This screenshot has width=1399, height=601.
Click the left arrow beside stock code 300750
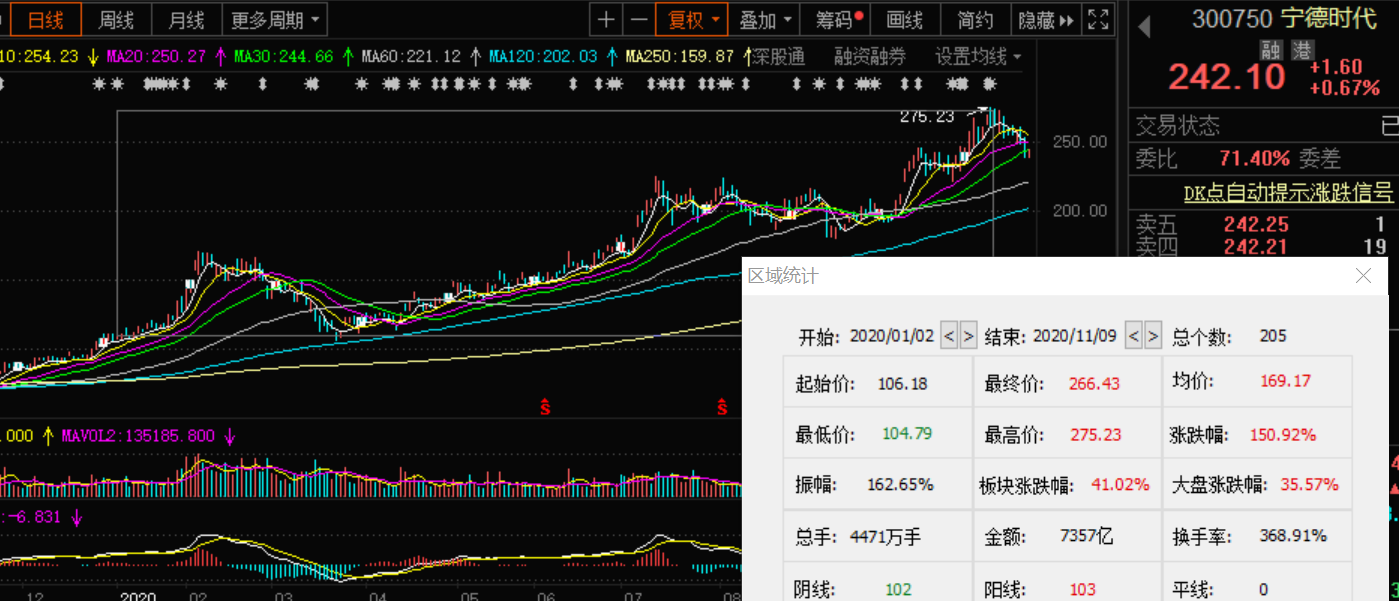point(1145,26)
